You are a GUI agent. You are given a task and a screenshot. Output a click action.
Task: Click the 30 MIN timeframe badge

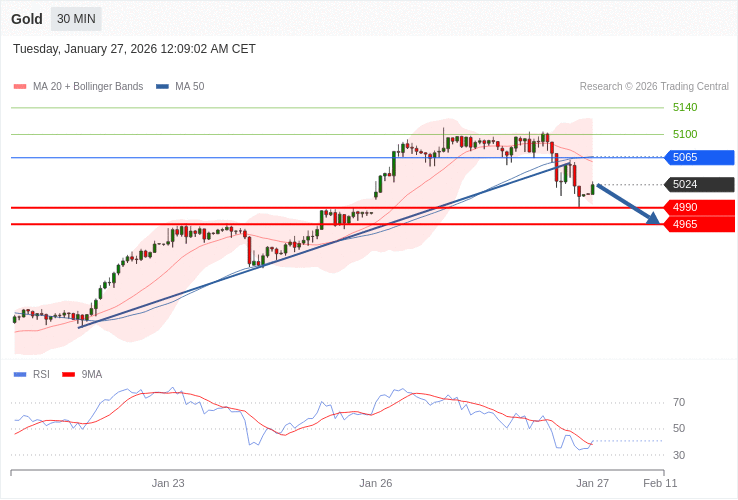tap(76, 19)
